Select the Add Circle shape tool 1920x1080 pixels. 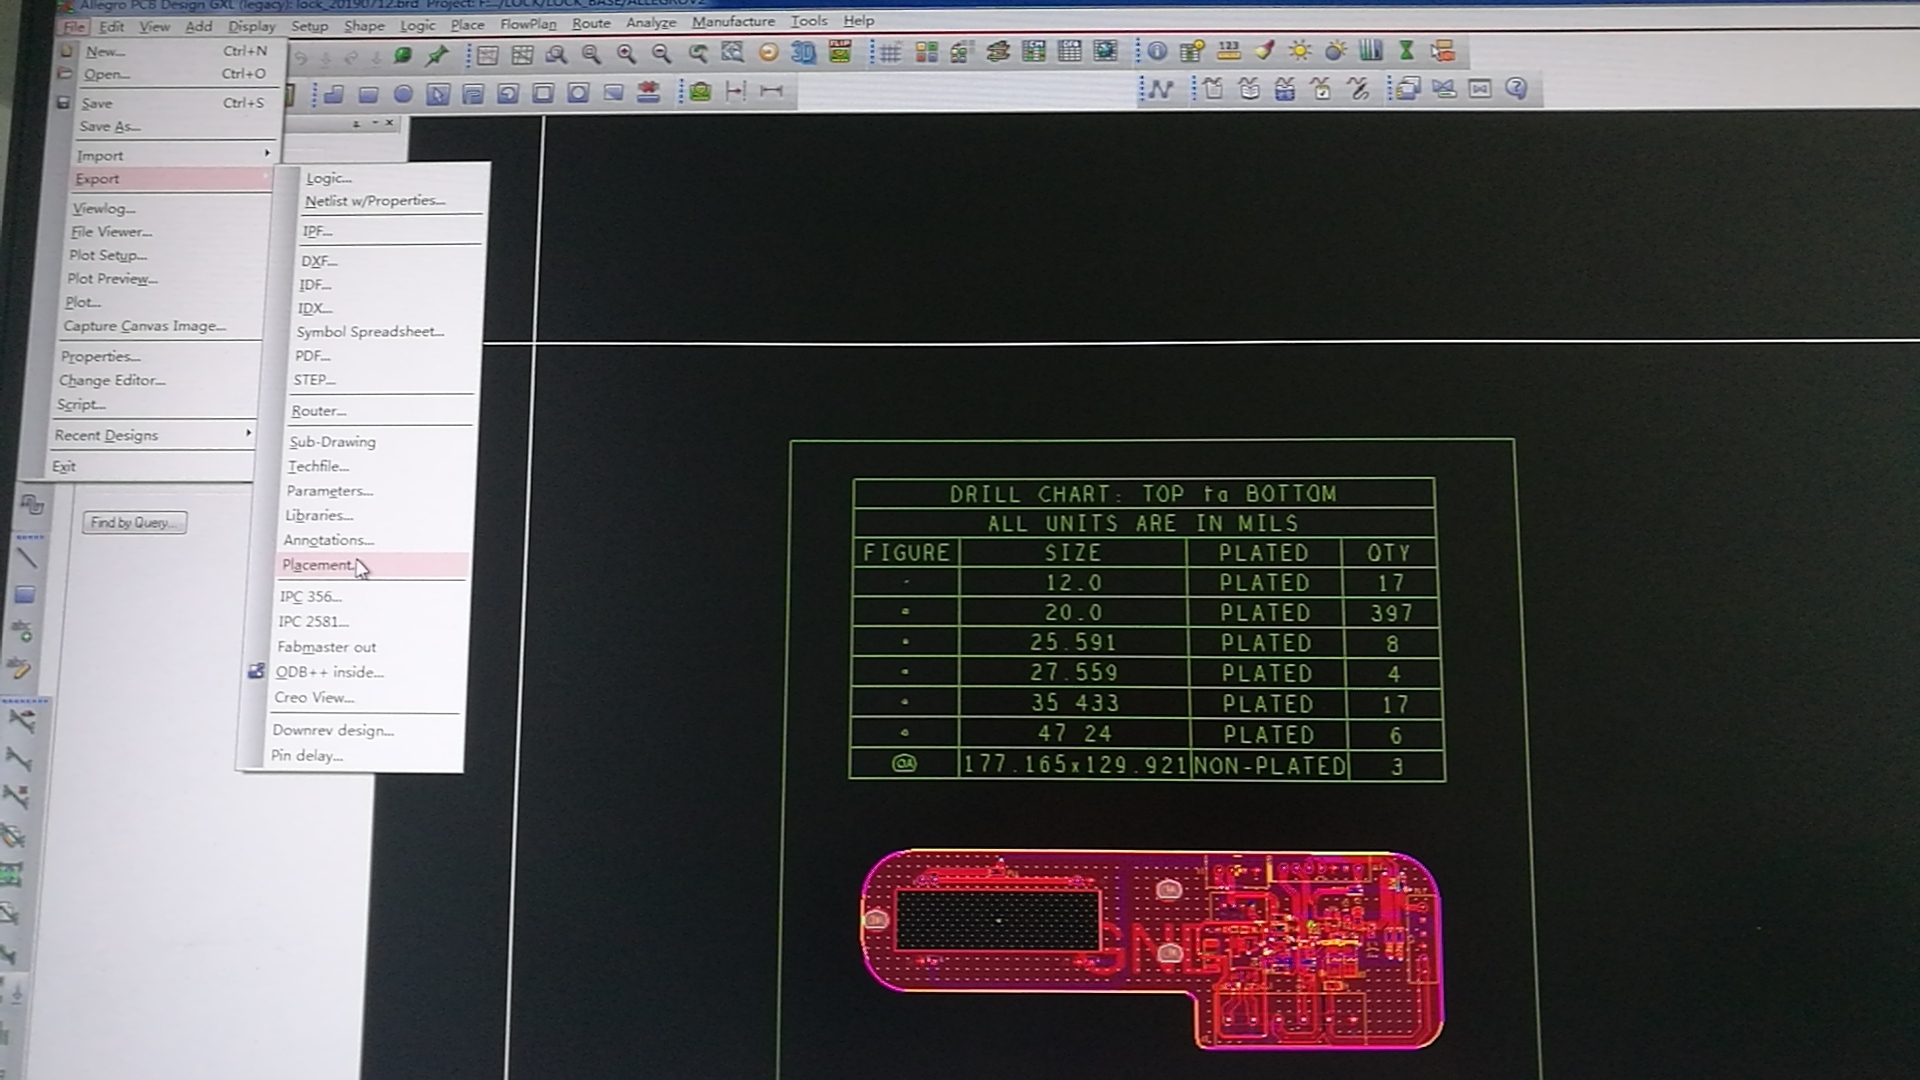pos(403,94)
